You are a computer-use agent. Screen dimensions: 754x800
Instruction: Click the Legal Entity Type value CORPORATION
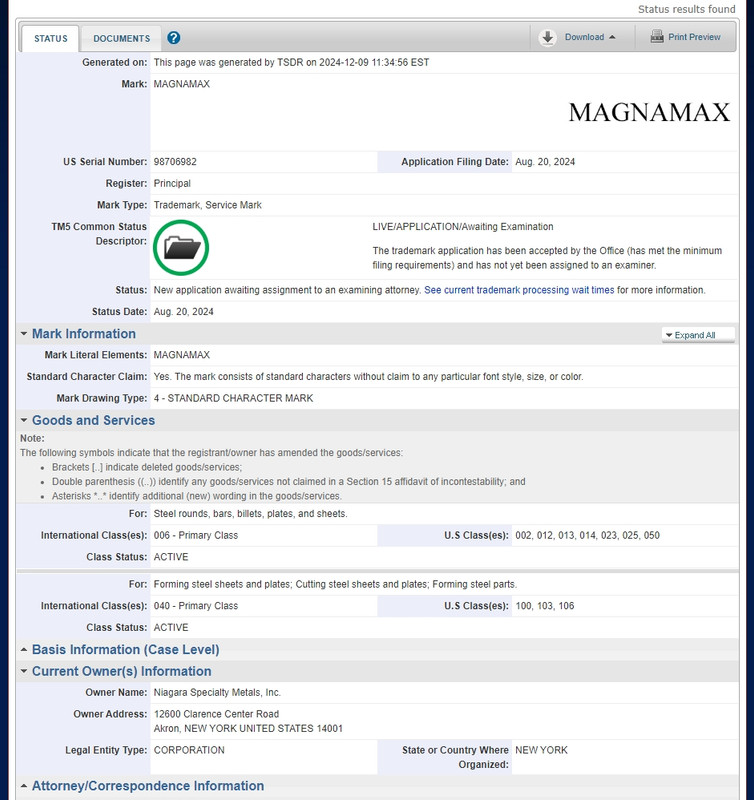[189, 750]
